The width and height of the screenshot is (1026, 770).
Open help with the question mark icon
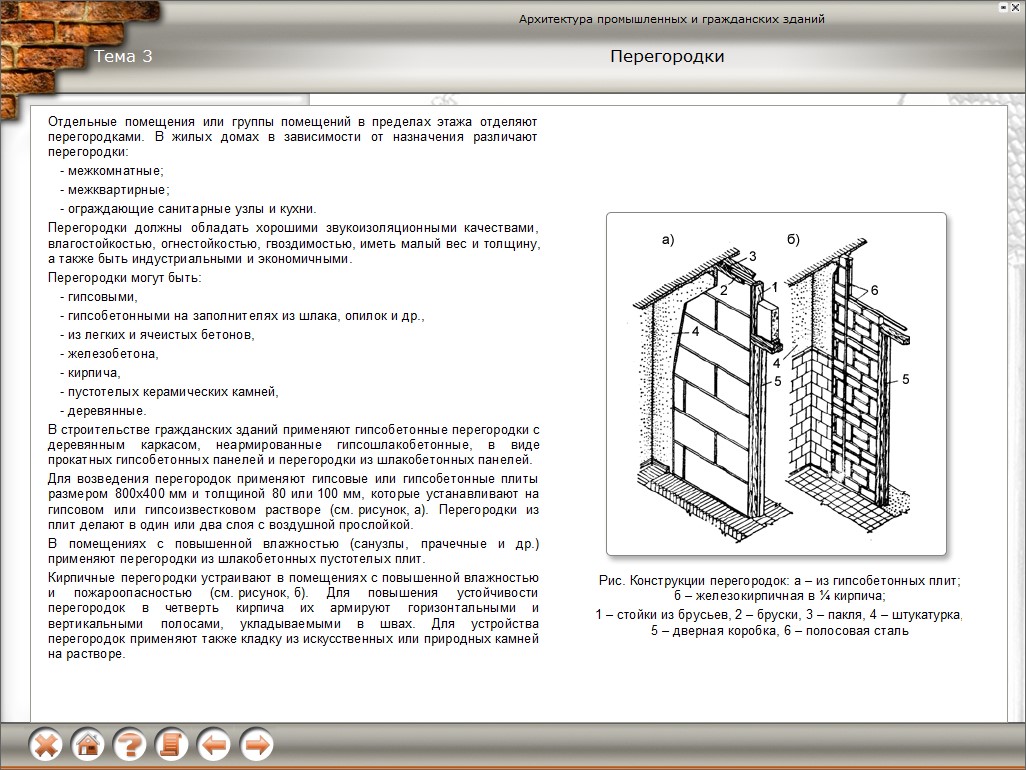click(x=130, y=744)
